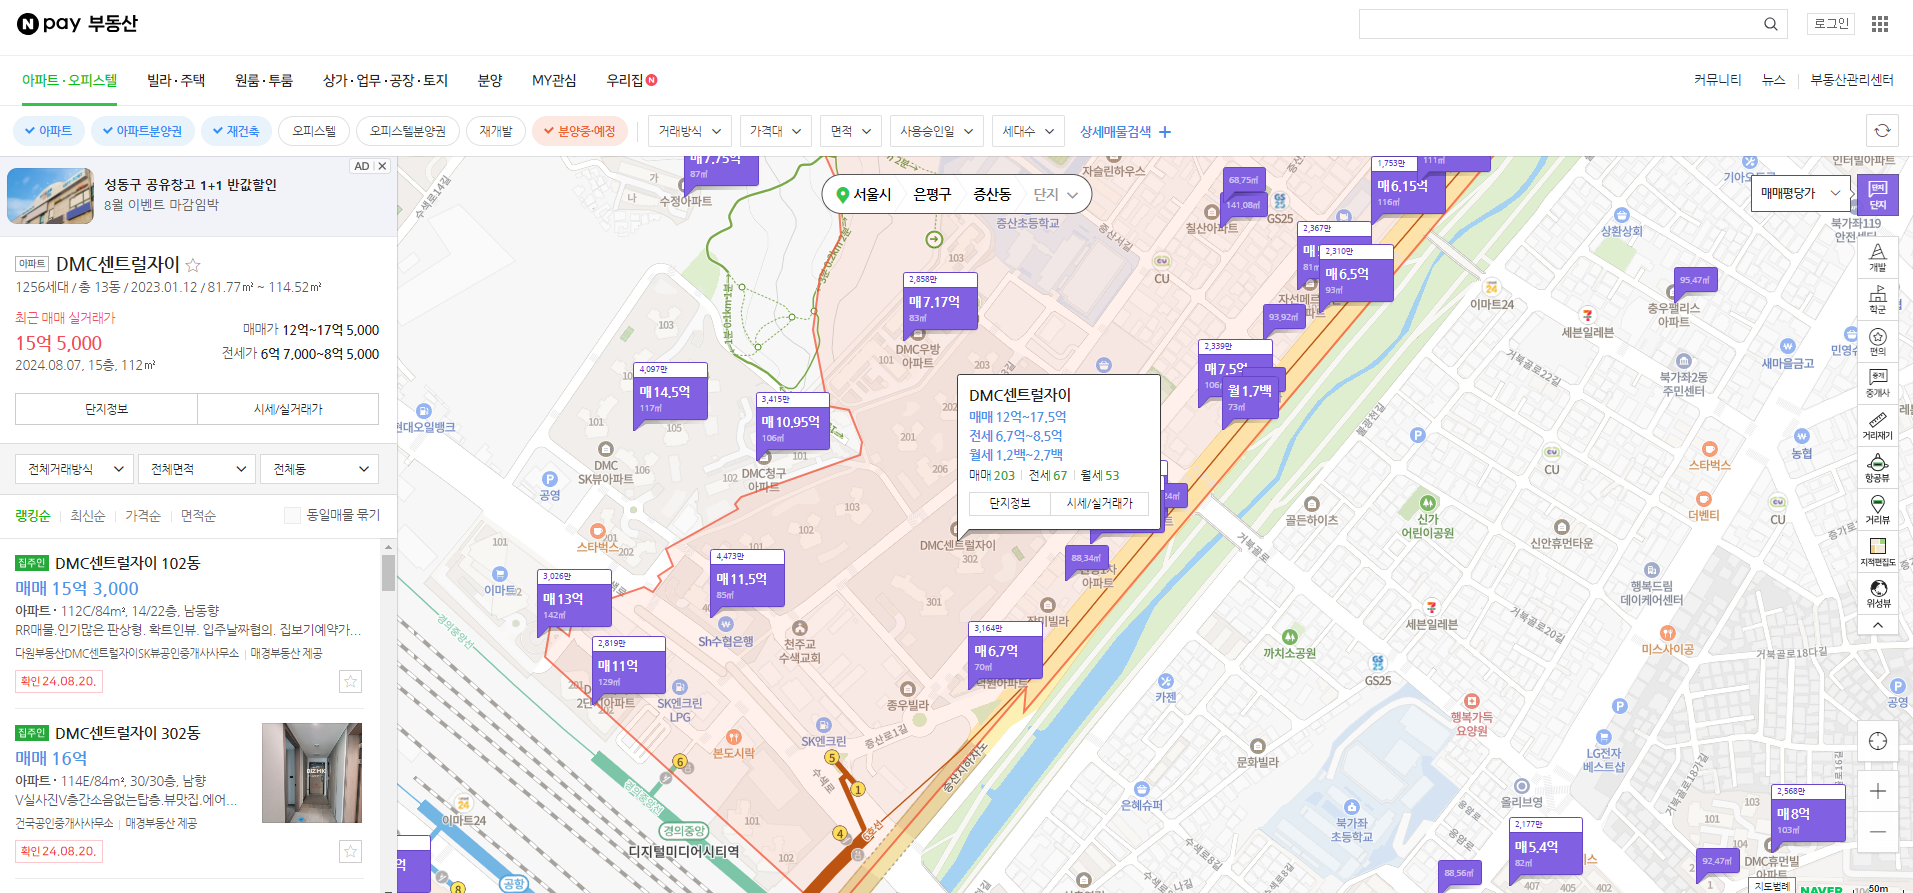Viewport: 1913px width, 893px height.
Task: Click 시세/실거래가 in map popup
Action: [x=1100, y=503]
